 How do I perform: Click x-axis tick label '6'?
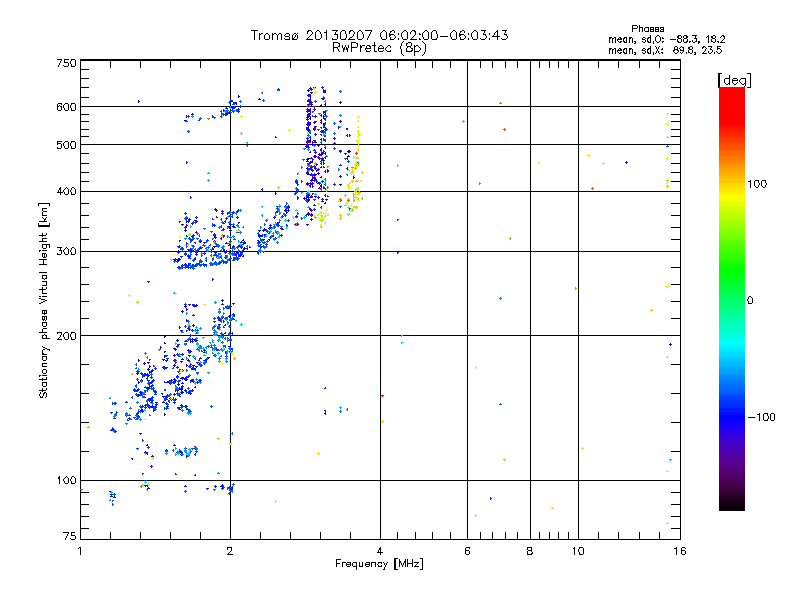[467, 551]
